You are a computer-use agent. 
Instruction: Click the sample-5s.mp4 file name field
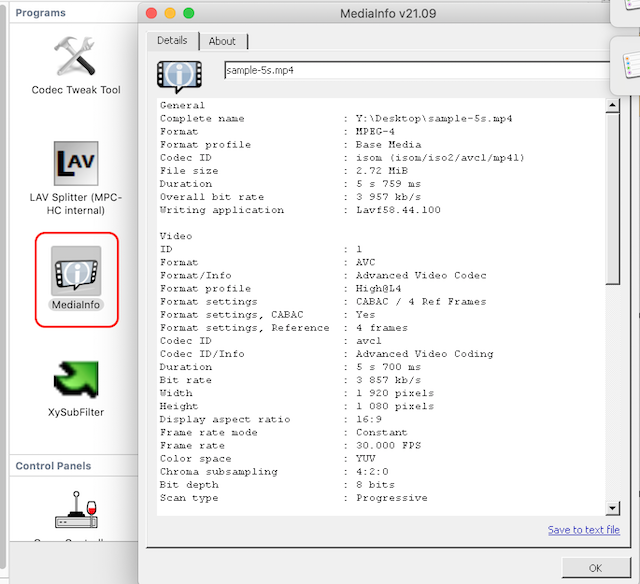point(416,70)
